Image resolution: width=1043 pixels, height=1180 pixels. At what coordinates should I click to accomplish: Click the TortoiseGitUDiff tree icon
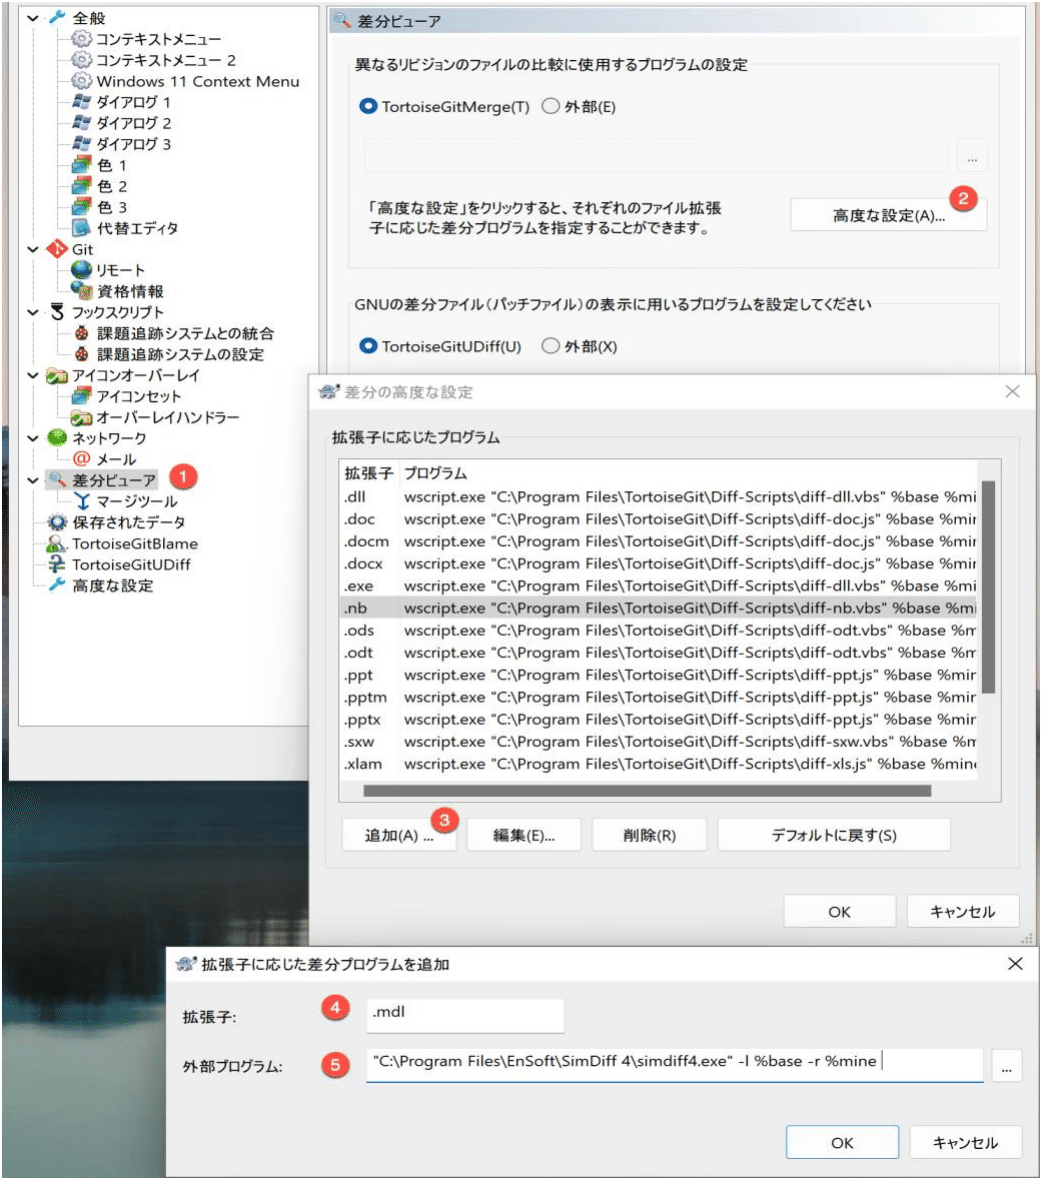coord(57,564)
